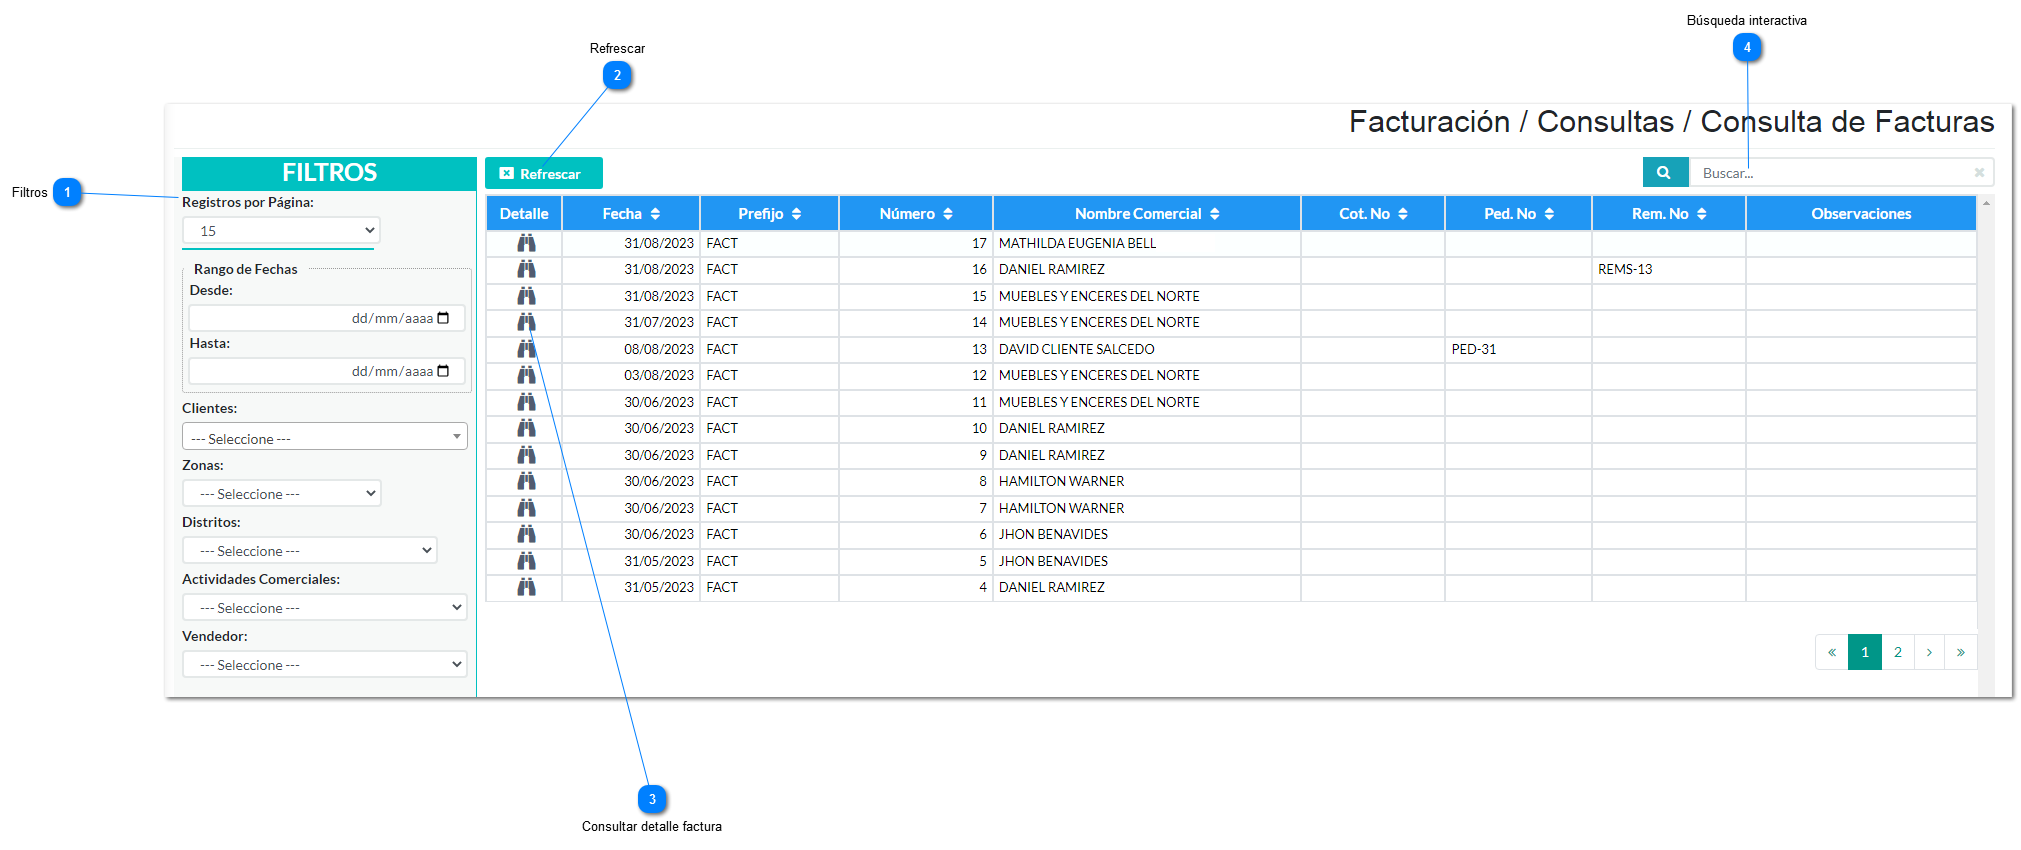
Task: Go to page 2 in pagination
Action: click(x=1898, y=652)
